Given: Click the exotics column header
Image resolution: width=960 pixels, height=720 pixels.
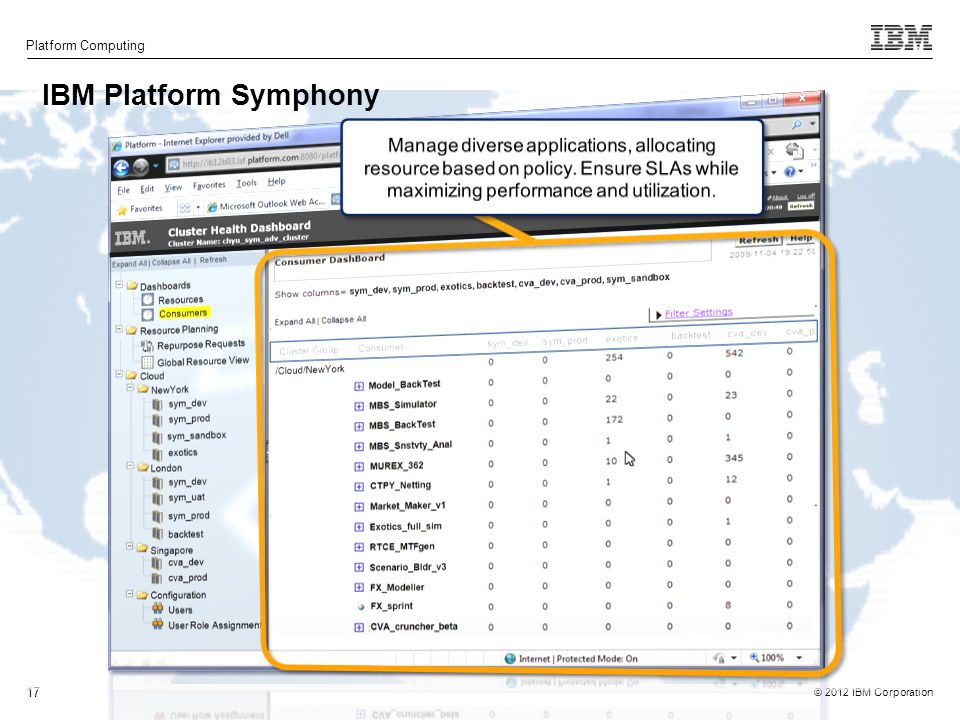Looking at the screenshot, I should coord(621,338).
